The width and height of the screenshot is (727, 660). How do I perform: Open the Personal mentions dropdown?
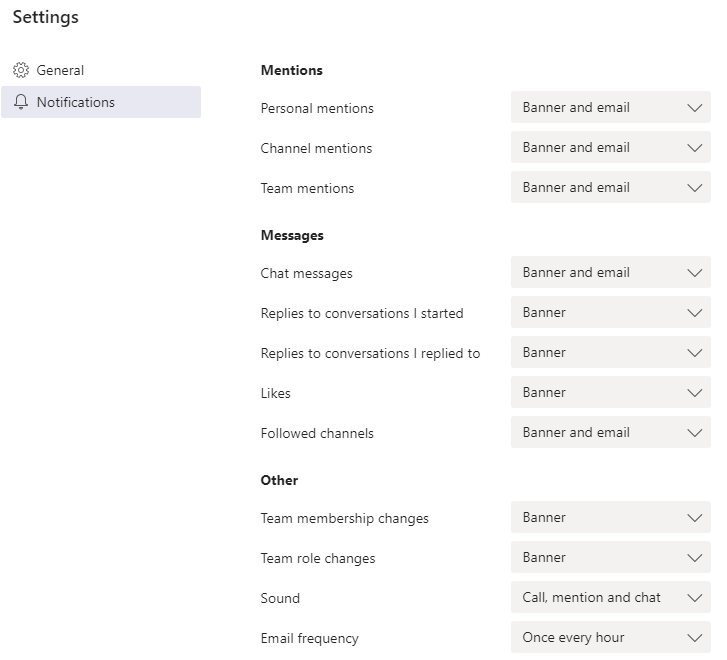pos(611,107)
